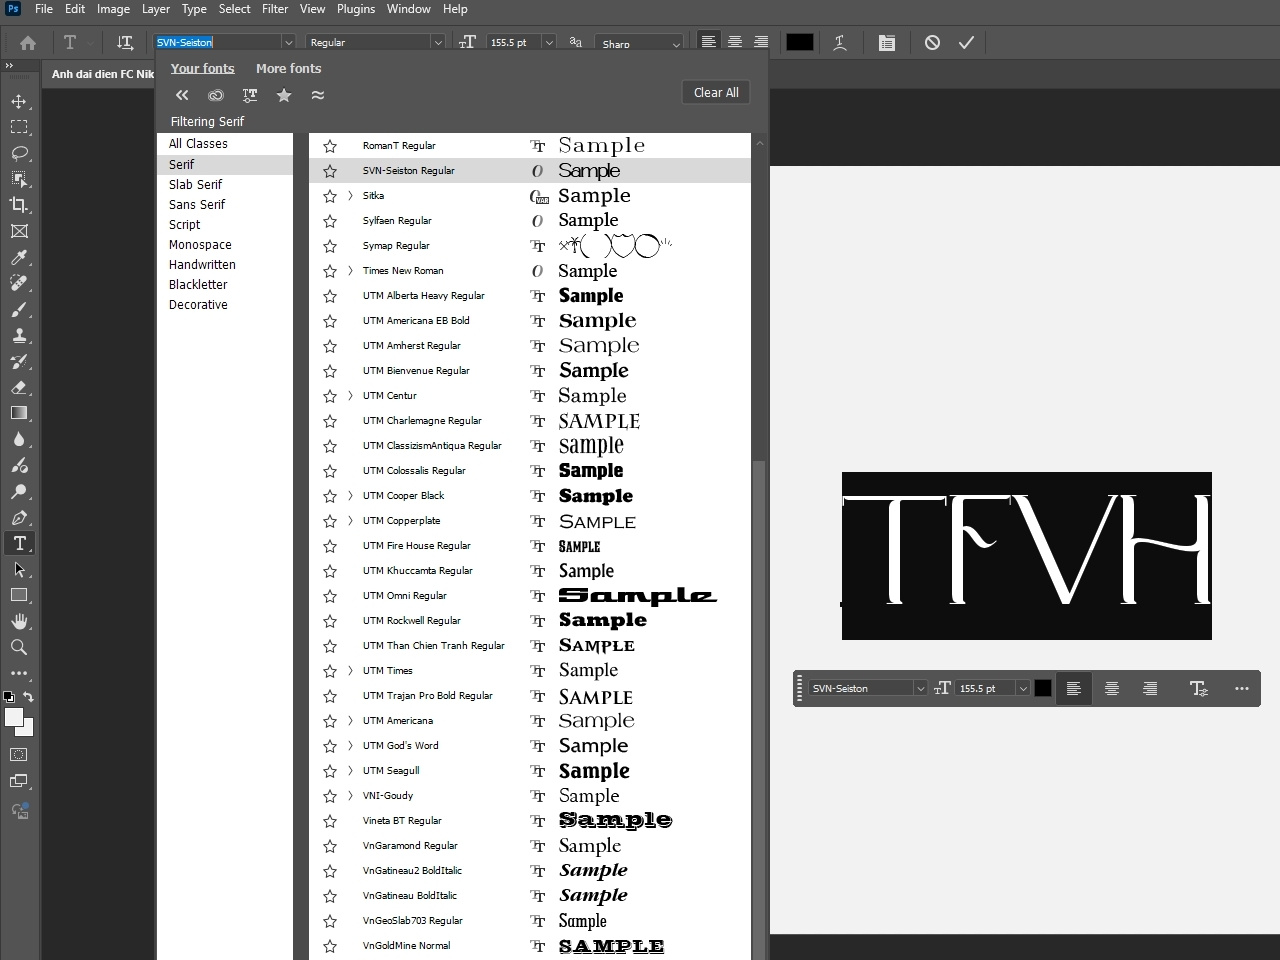Viewport: 1280px width, 960px height.
Task: Favorite the UTM Cooper Black font
Action: pos(330,496)
